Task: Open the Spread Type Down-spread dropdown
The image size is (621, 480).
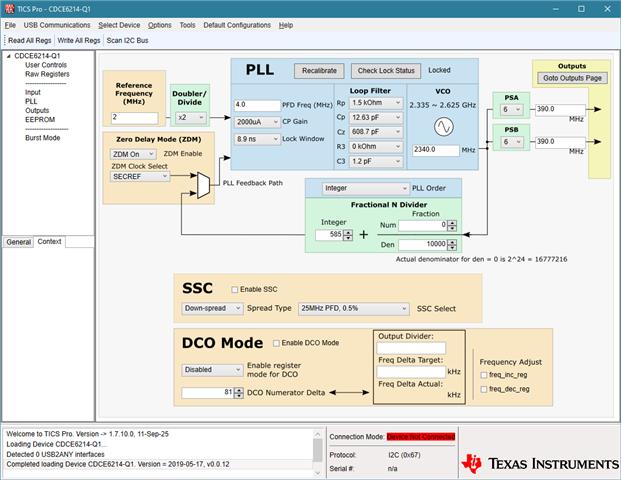Action: tap(212, 309)
